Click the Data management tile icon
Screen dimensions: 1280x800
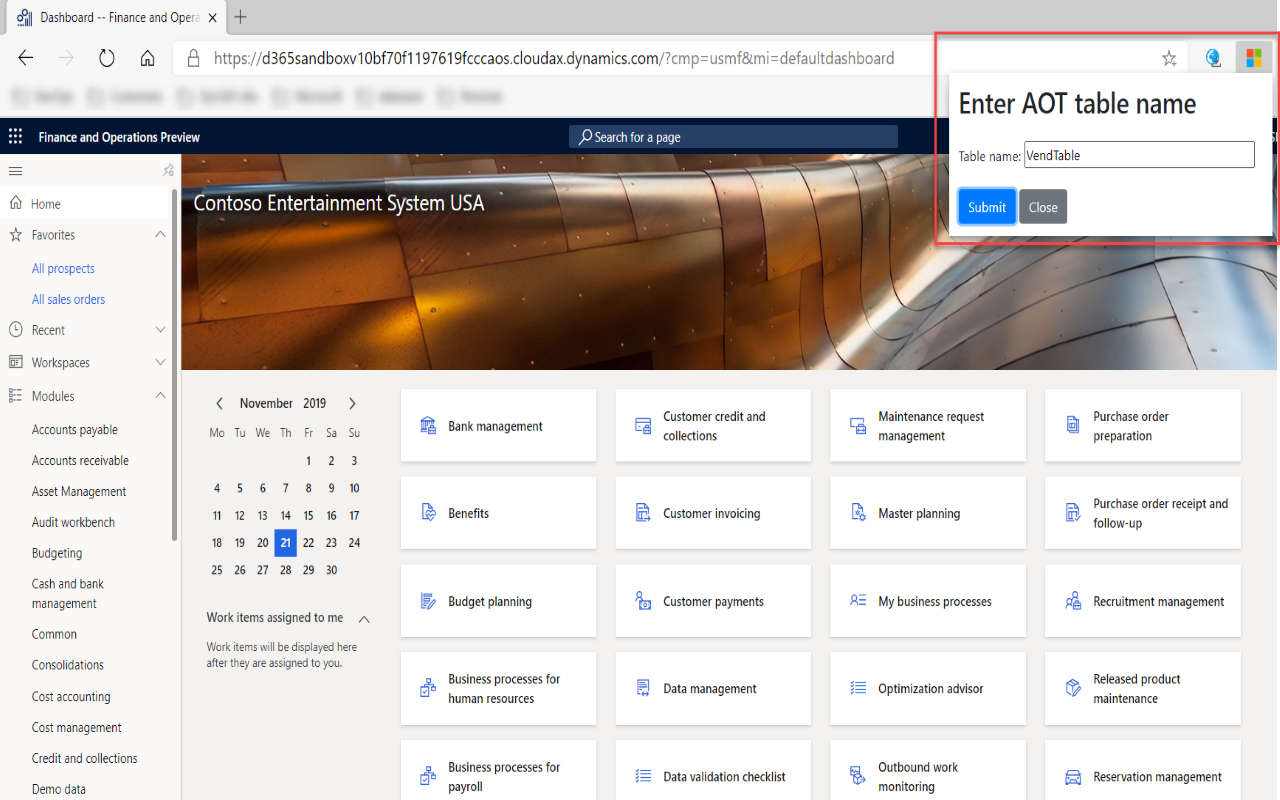click(641, 688)
